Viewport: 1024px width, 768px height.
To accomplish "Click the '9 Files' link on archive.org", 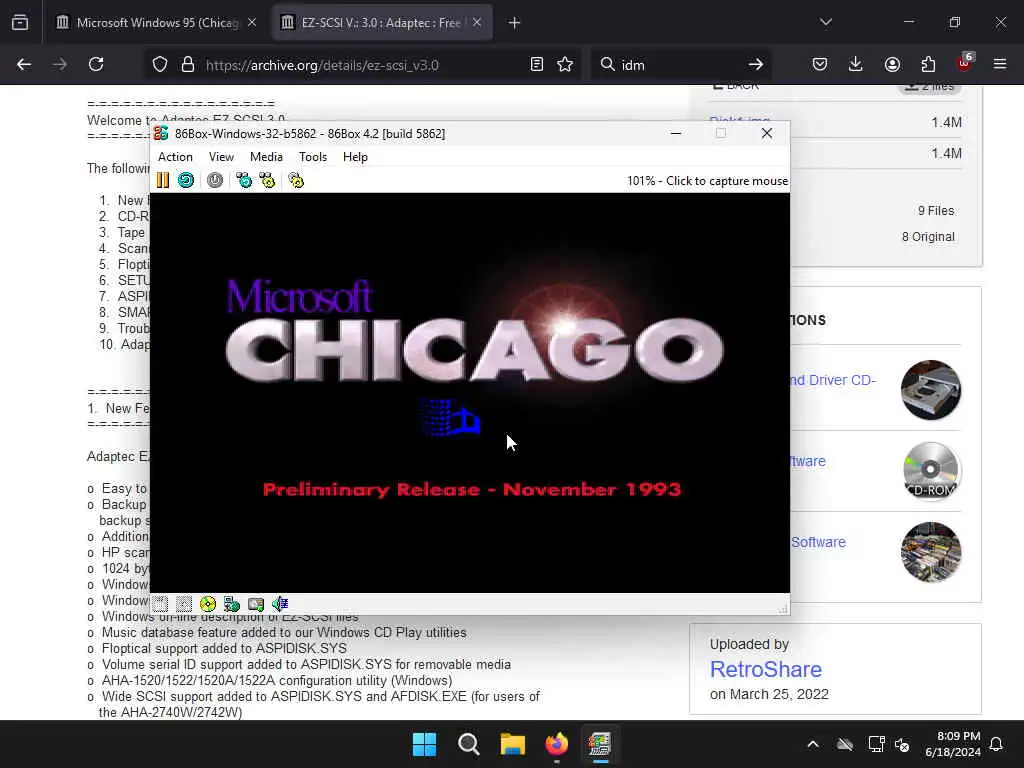I will point(936,211).
